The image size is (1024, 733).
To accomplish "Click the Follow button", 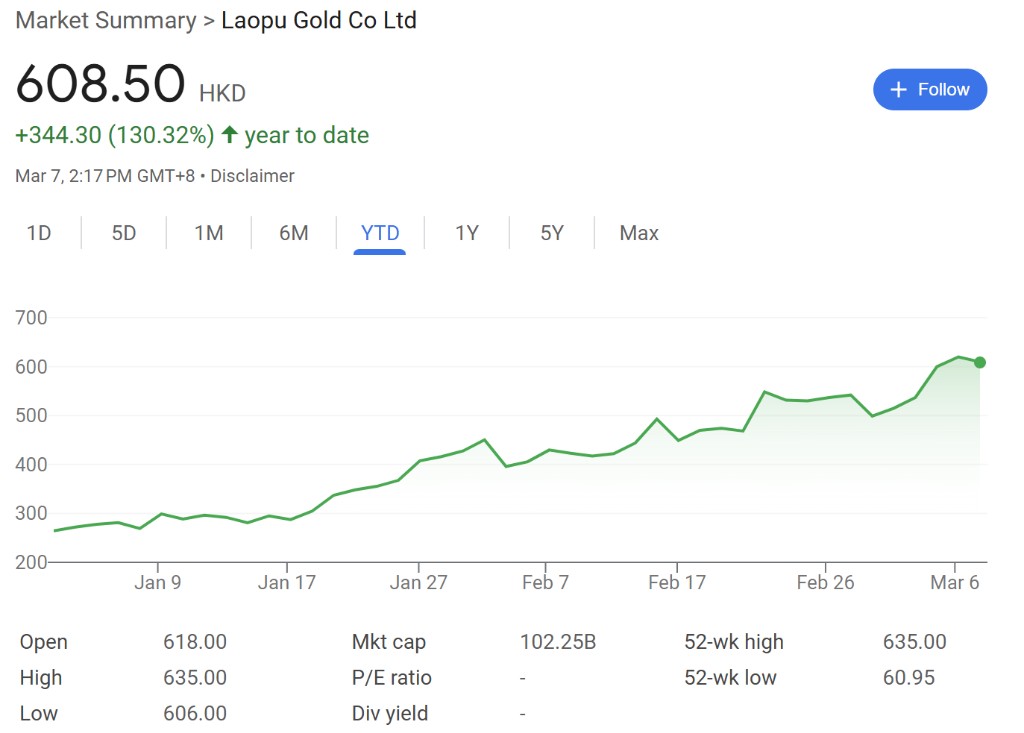I will point(930,90).
